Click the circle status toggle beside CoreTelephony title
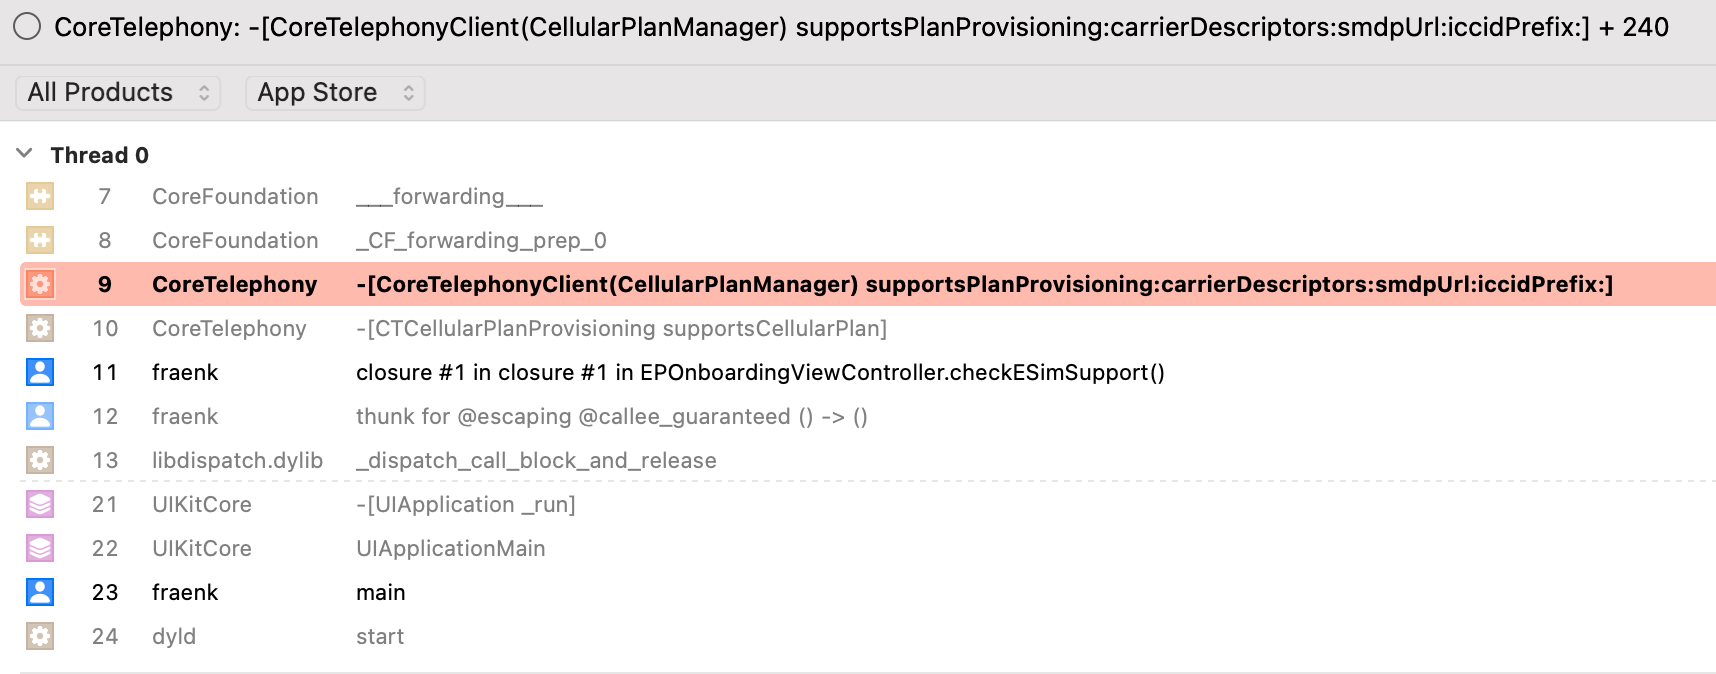Screen dimensions: 1716x674 [27, 27]
